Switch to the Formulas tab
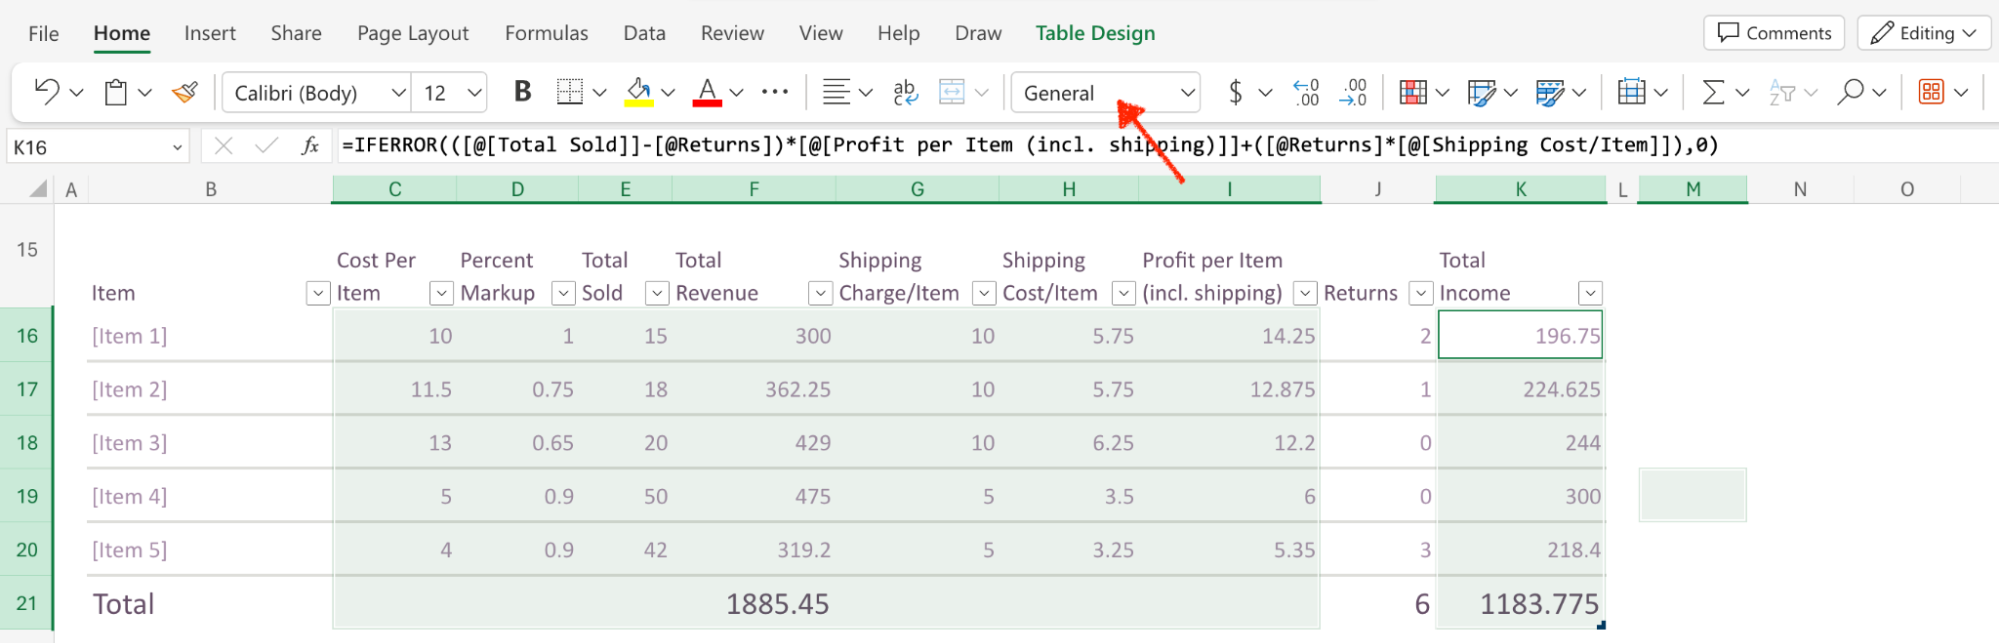Screen dimensions: 1999x644 pyautogui.click(x=546, y=33)
